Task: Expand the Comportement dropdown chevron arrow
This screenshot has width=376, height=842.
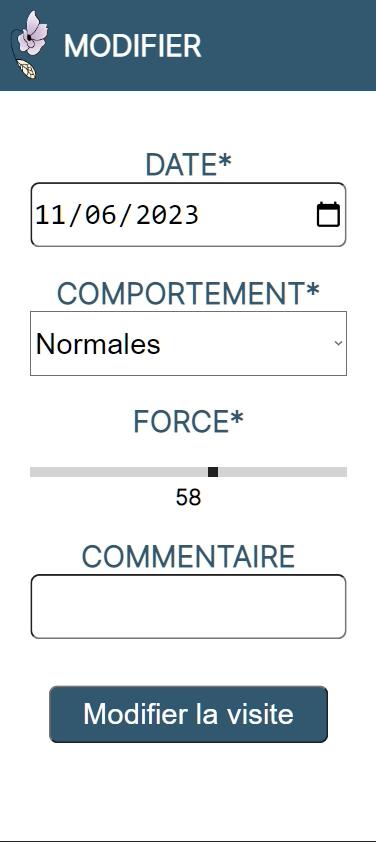Action: tap(338, 343)
